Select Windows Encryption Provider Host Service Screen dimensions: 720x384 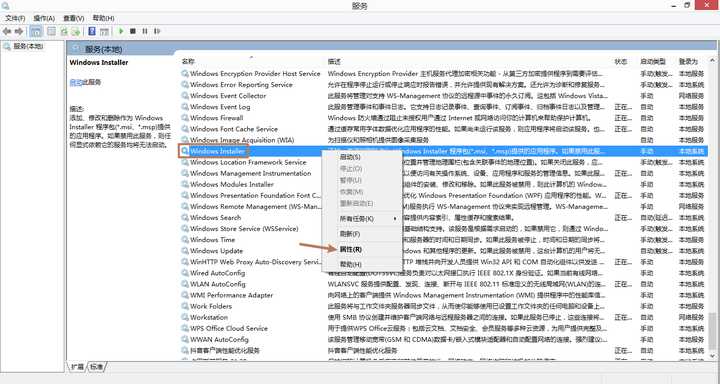[x=444, y=73]
